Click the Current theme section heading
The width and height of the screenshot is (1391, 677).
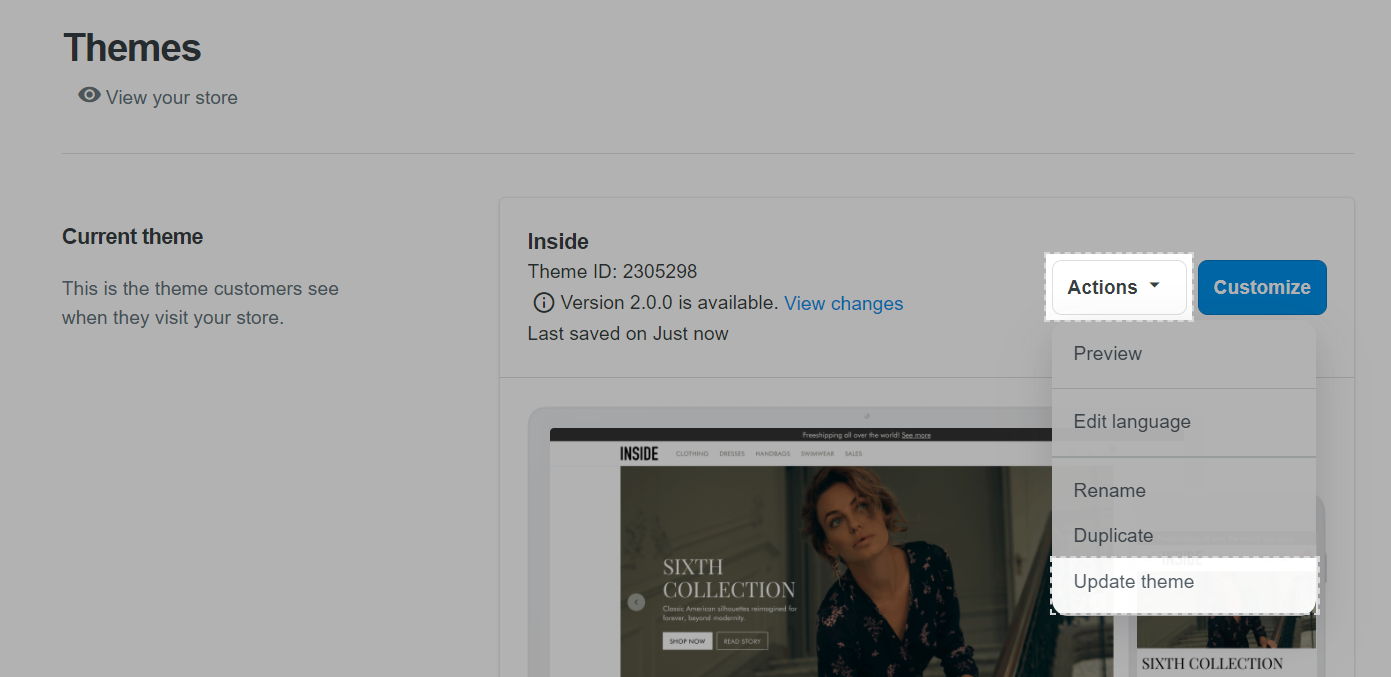click(x=132, y=237)
